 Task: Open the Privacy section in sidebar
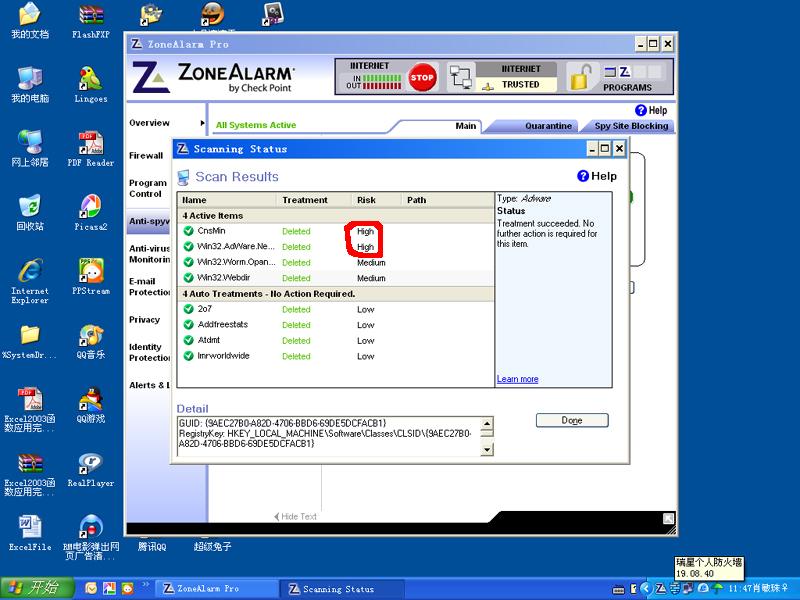coord(144,319)
